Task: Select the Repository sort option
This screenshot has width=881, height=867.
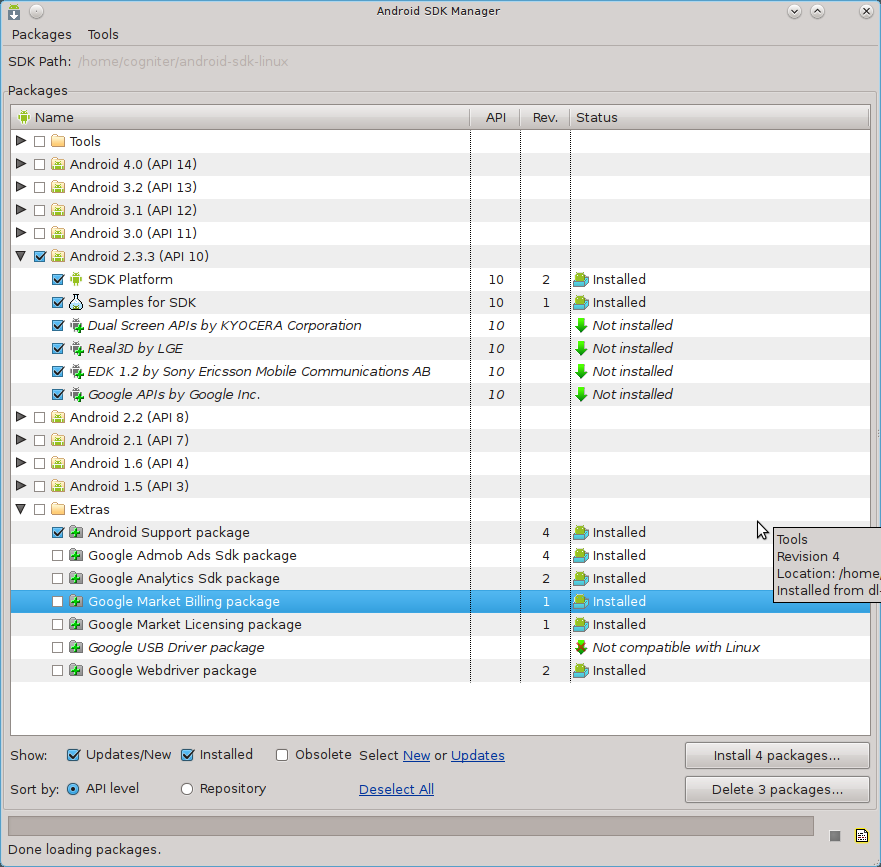Action: (x=187, y=789)
